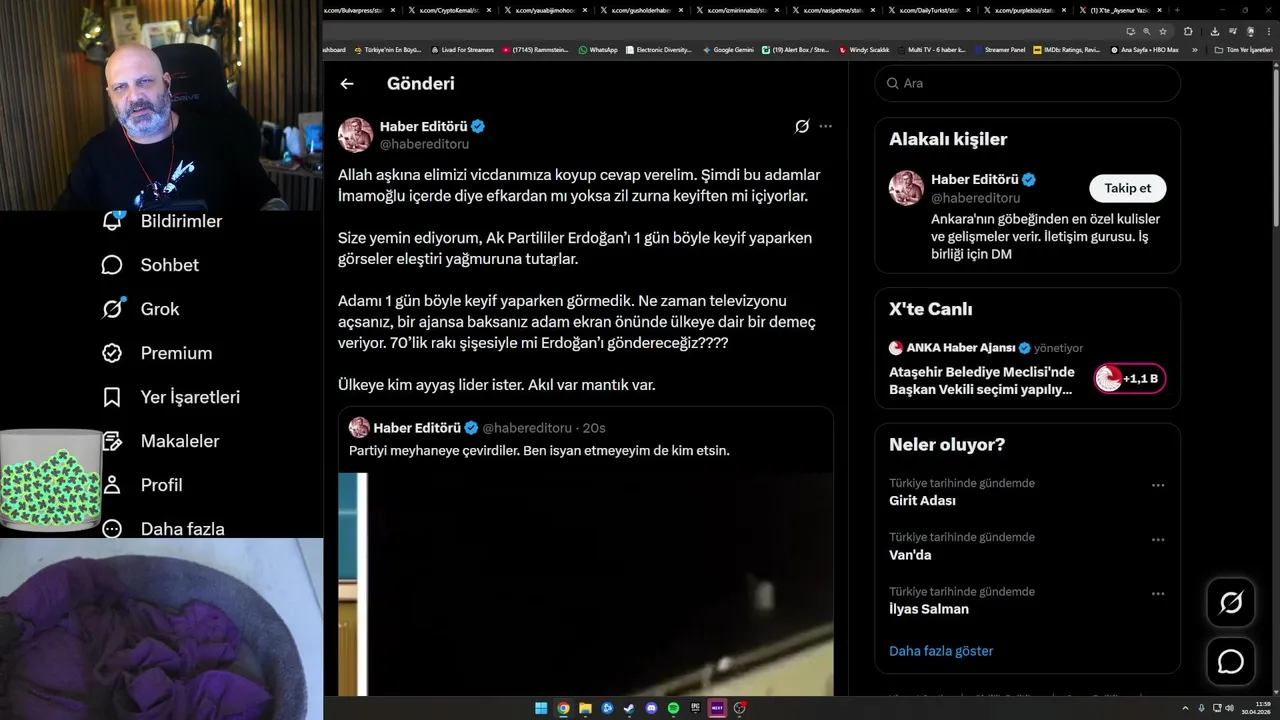The image size is (1280, 720).
Task: Switch to the x.com/gusholderhaber tab
Action: (x=642, y=10)
